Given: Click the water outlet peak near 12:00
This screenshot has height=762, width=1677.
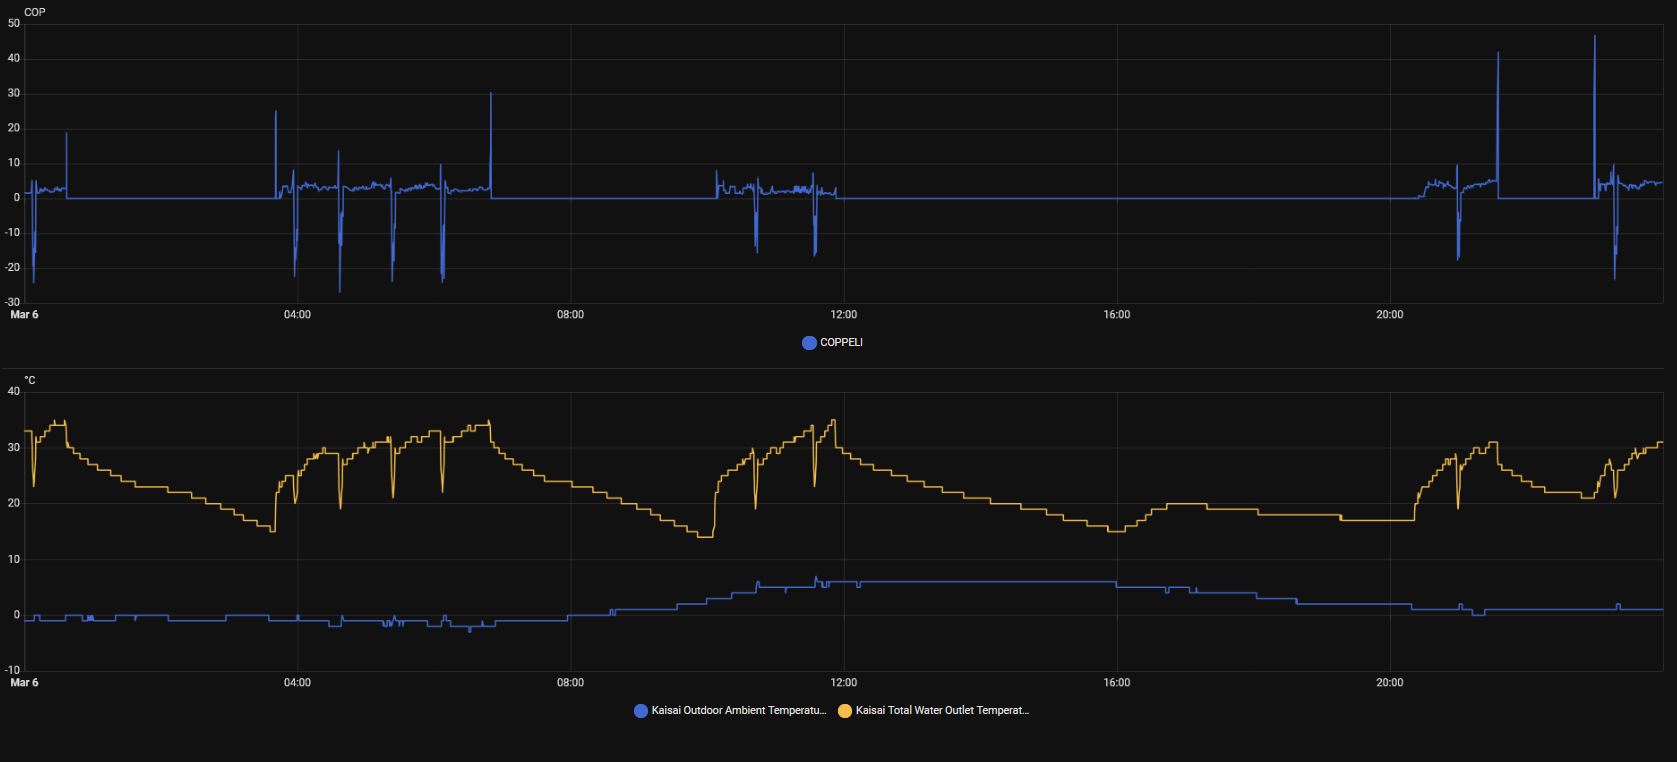Looking at the screenshot, I should pos(833,421).
